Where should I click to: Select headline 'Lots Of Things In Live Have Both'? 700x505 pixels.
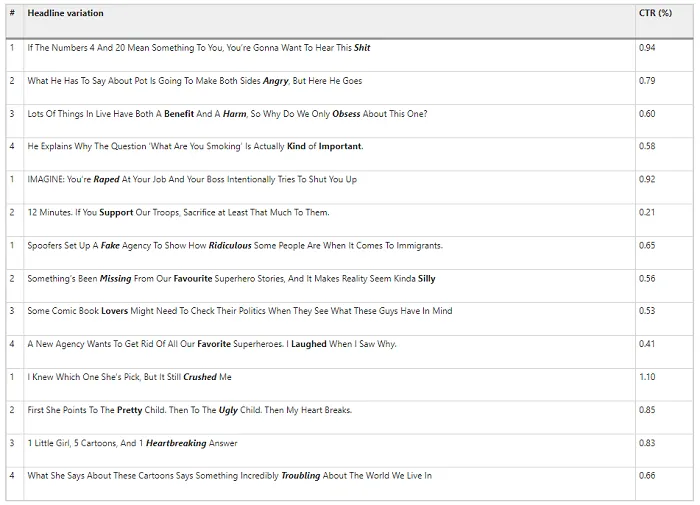[227, 114]
